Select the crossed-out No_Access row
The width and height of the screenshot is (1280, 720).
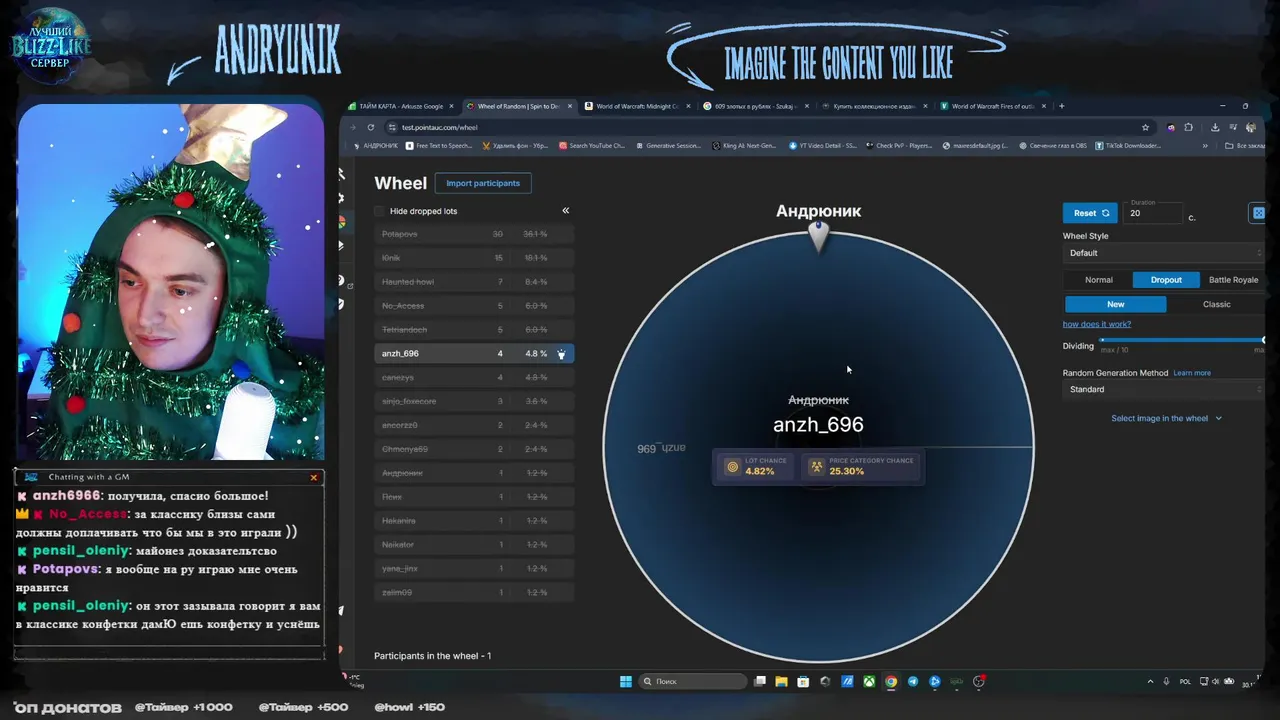click(x=474, y=306)
